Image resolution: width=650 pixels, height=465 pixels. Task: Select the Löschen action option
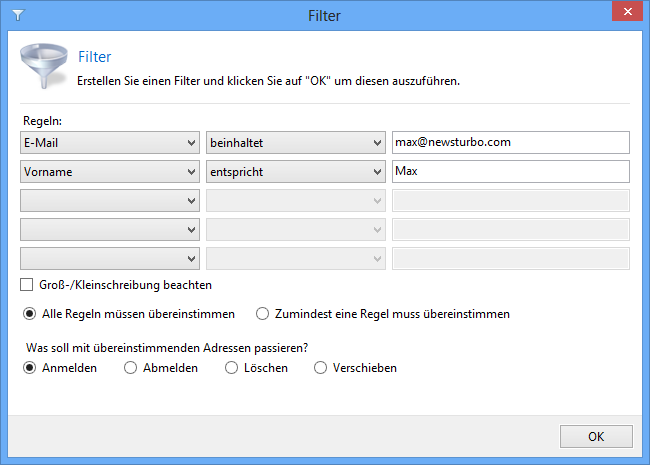coord(231,368)
